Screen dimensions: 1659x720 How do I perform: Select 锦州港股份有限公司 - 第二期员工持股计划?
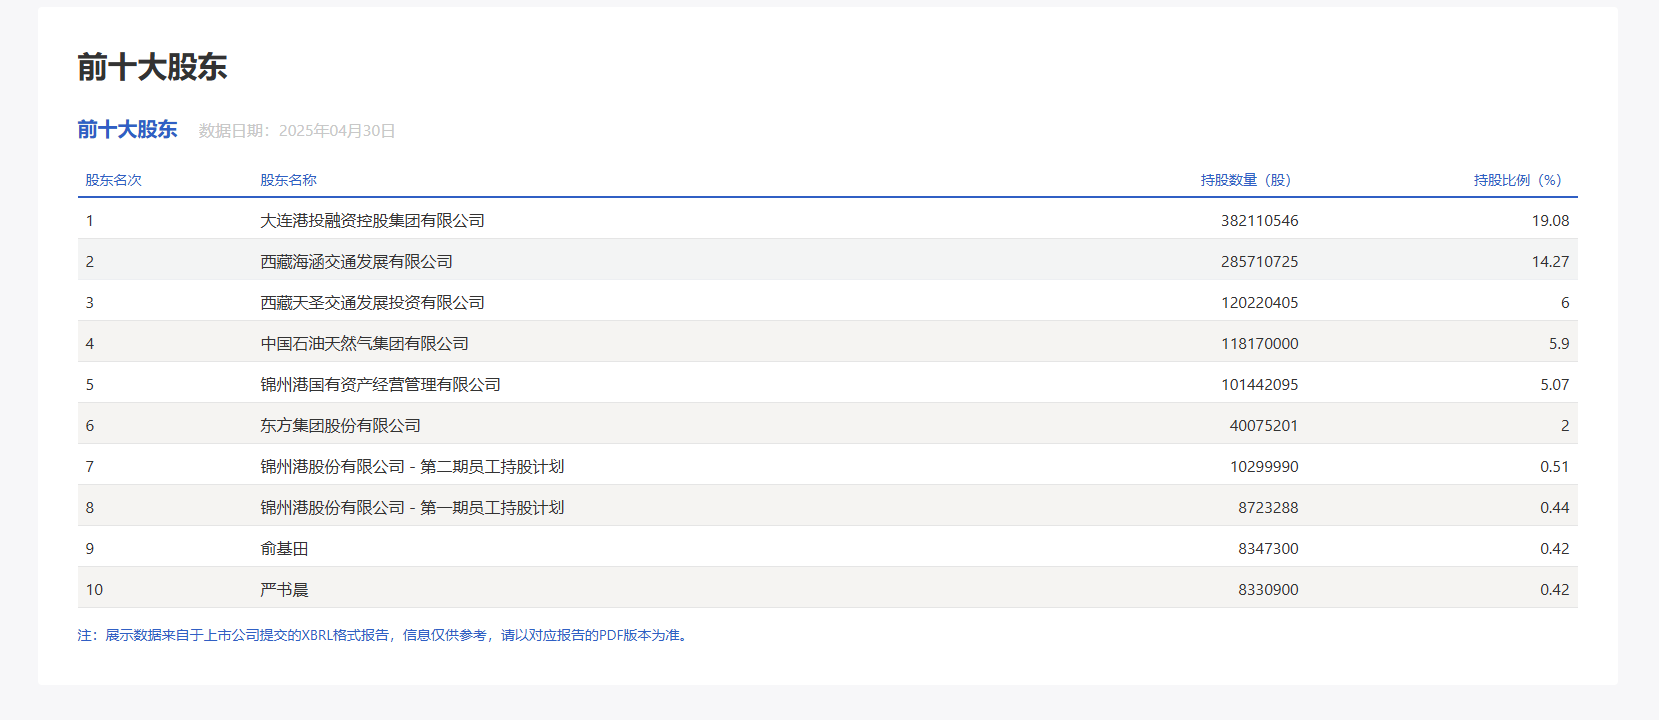coord(412,466)
